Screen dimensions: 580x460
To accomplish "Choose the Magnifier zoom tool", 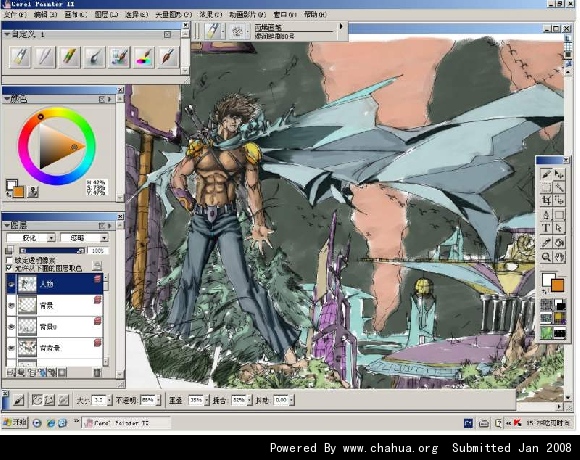I will [x=546, y=257].
